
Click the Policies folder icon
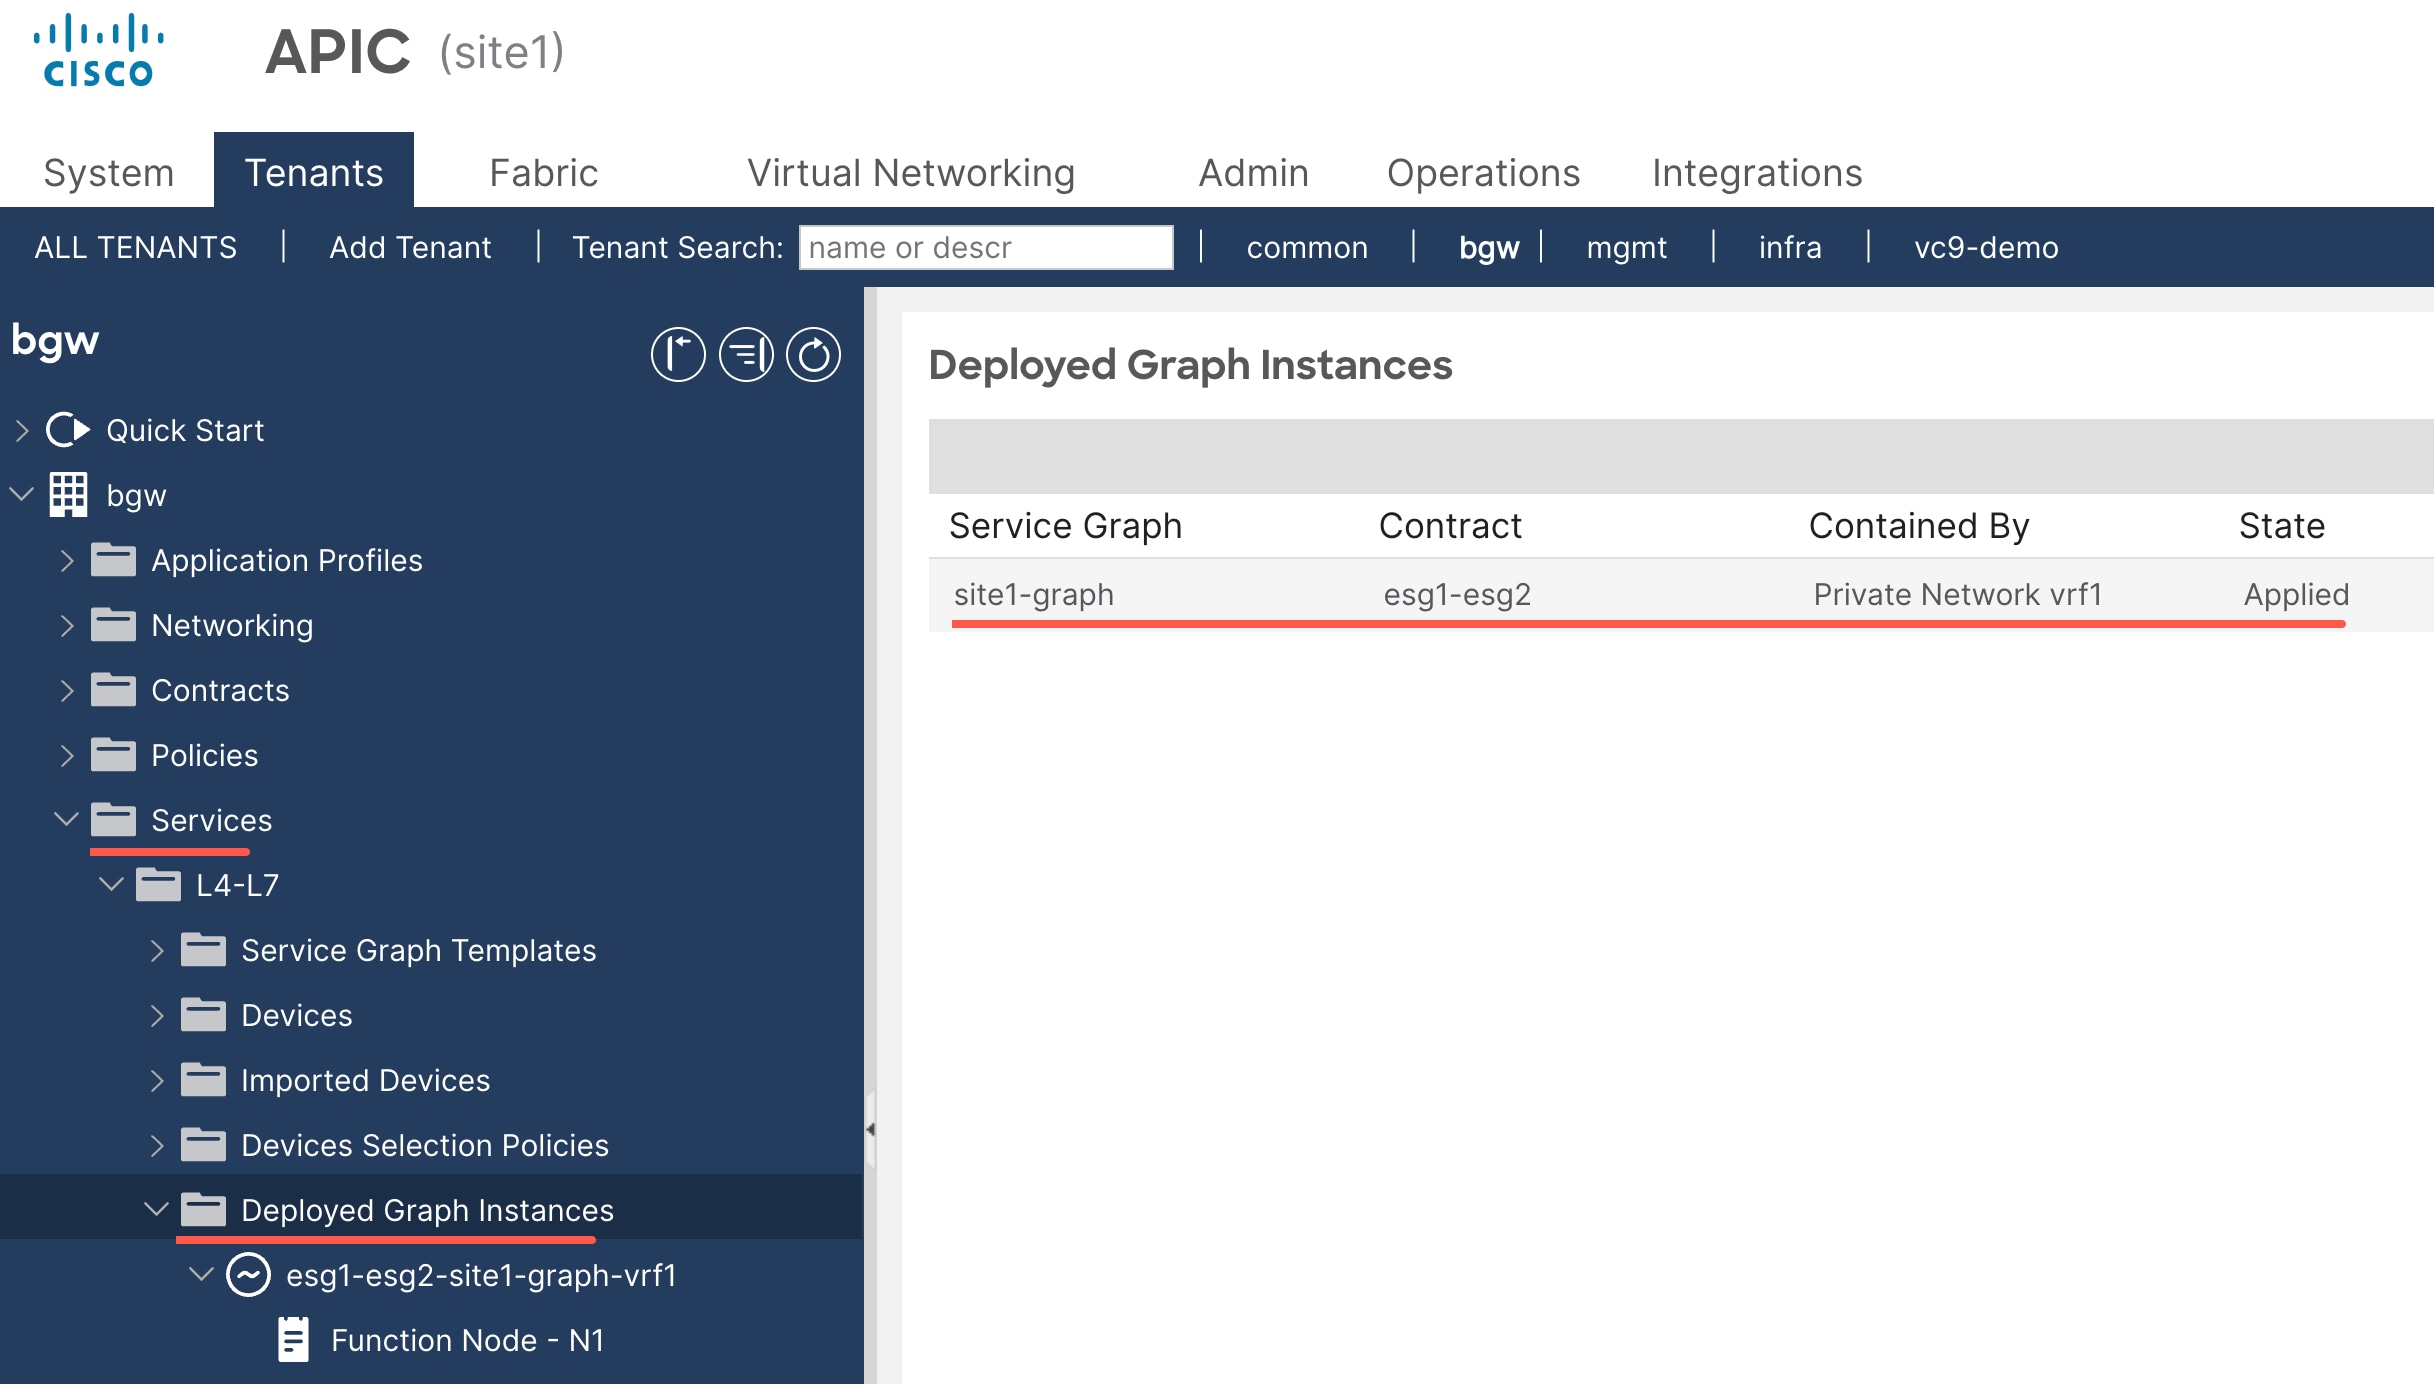pyautogui.click(x=113, y=755)
